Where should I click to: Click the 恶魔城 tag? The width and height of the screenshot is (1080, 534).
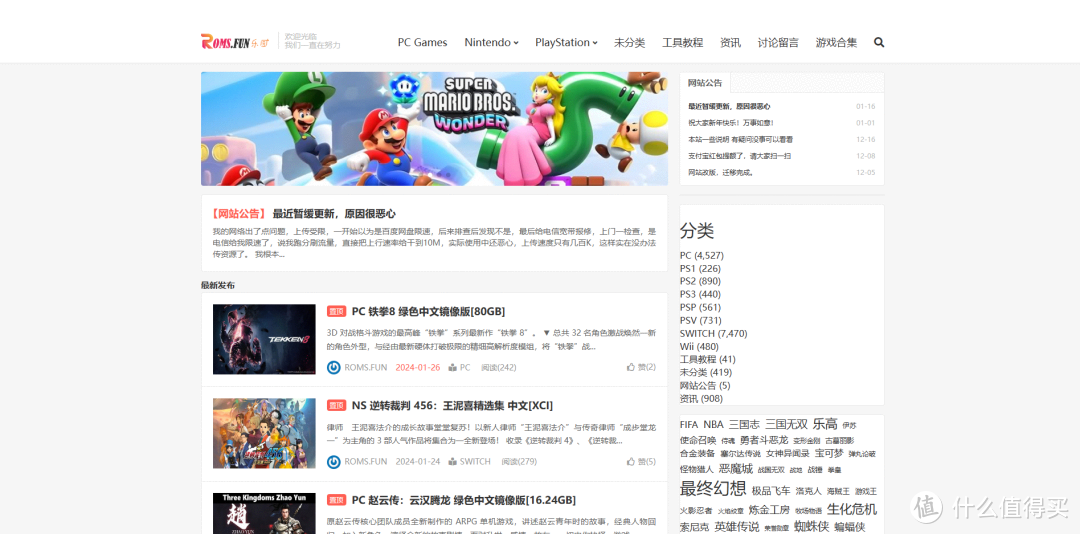click(736, 469)
